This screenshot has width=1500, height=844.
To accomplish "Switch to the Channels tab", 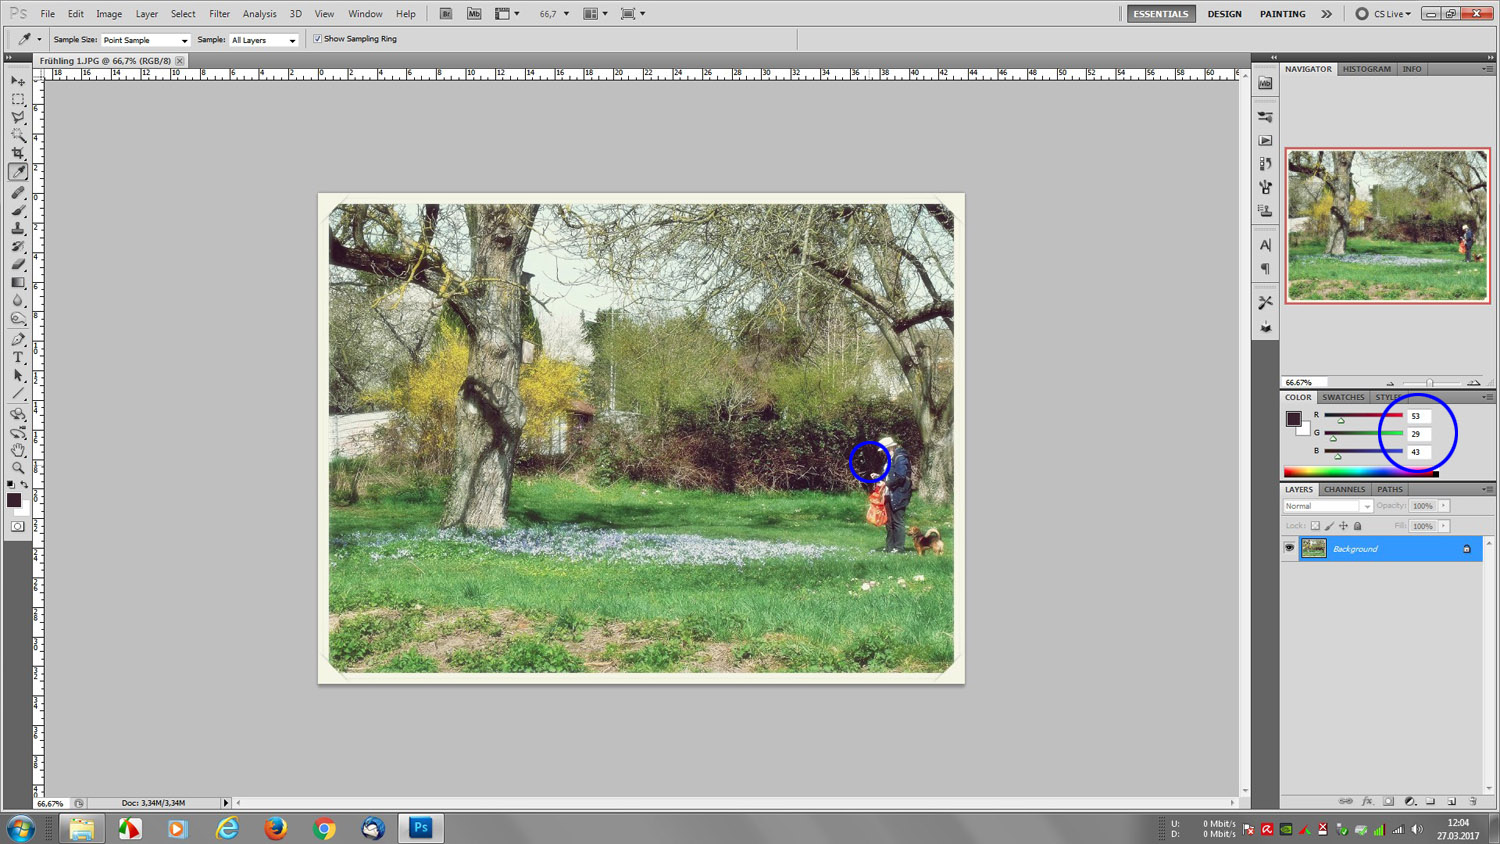I will 1344,489.
